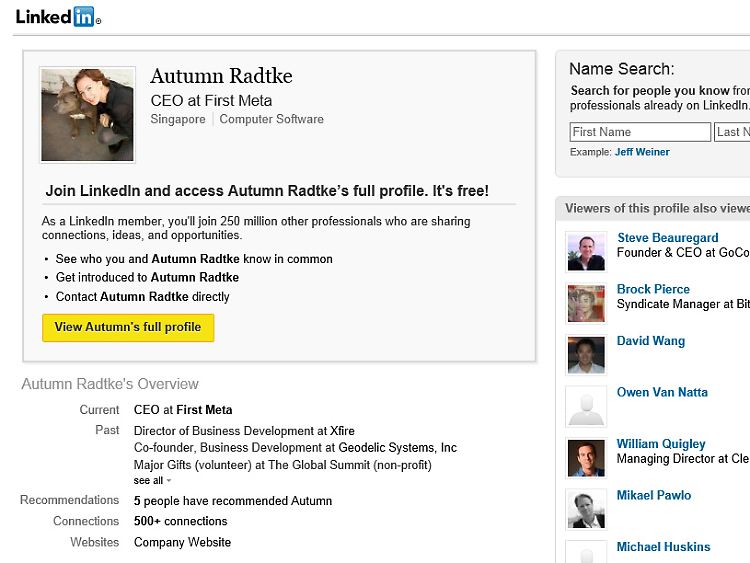This screenshot has height=563, width=750.
Task: Click the Last Name search field
Action: point(733,132)
